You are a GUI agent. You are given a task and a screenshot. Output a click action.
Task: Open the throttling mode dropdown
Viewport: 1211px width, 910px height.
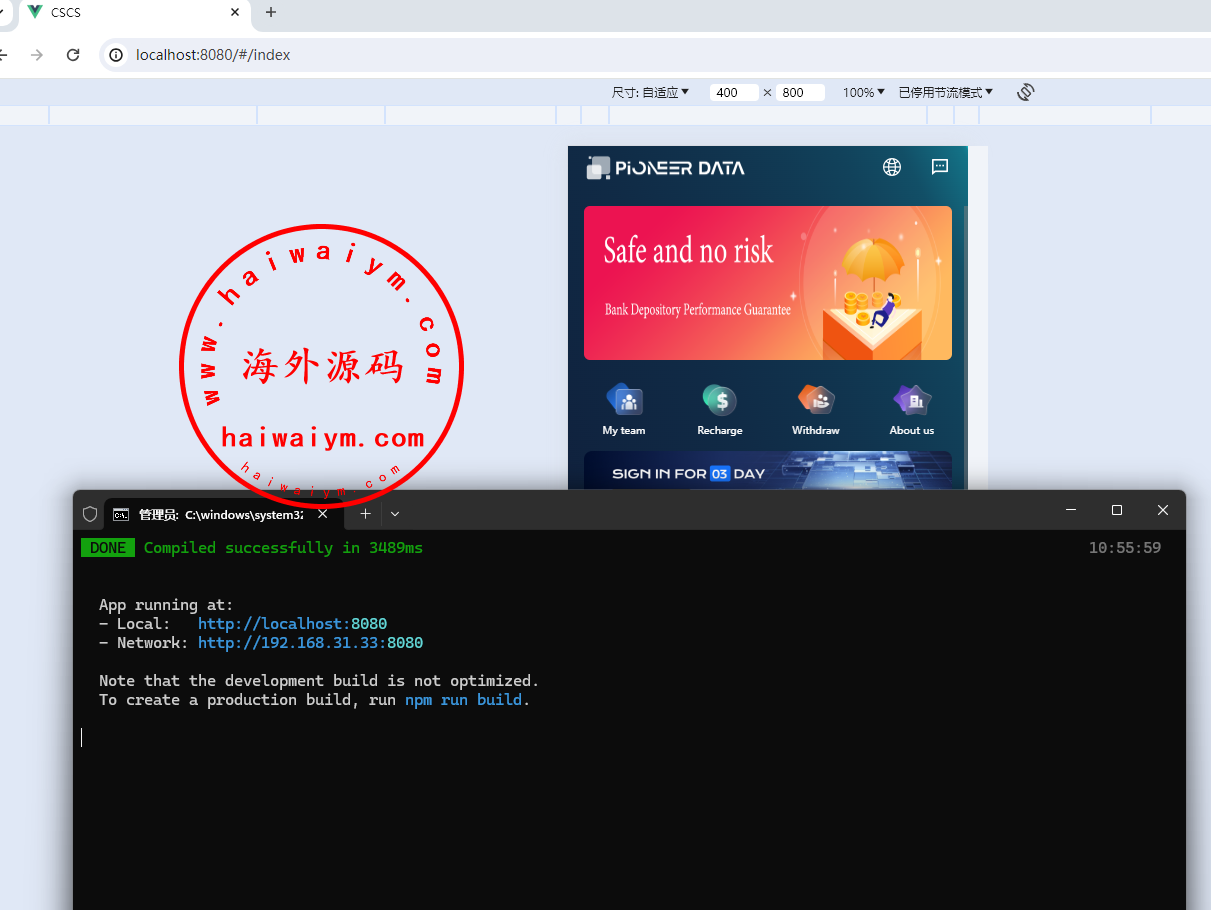coord(945,92)
